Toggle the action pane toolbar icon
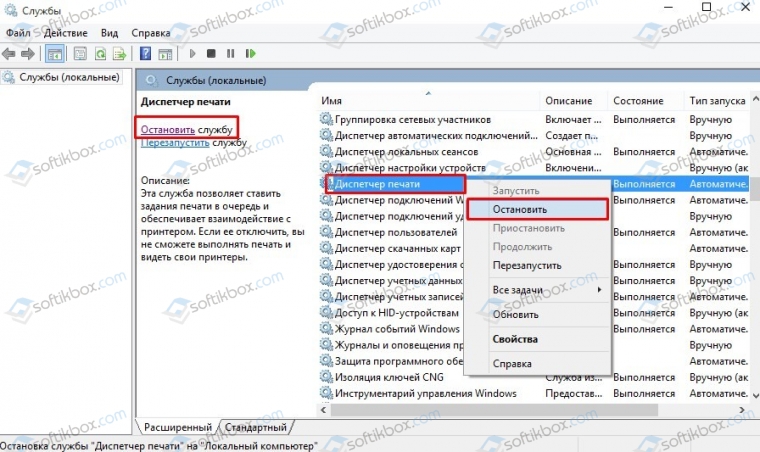 point(165,54)
